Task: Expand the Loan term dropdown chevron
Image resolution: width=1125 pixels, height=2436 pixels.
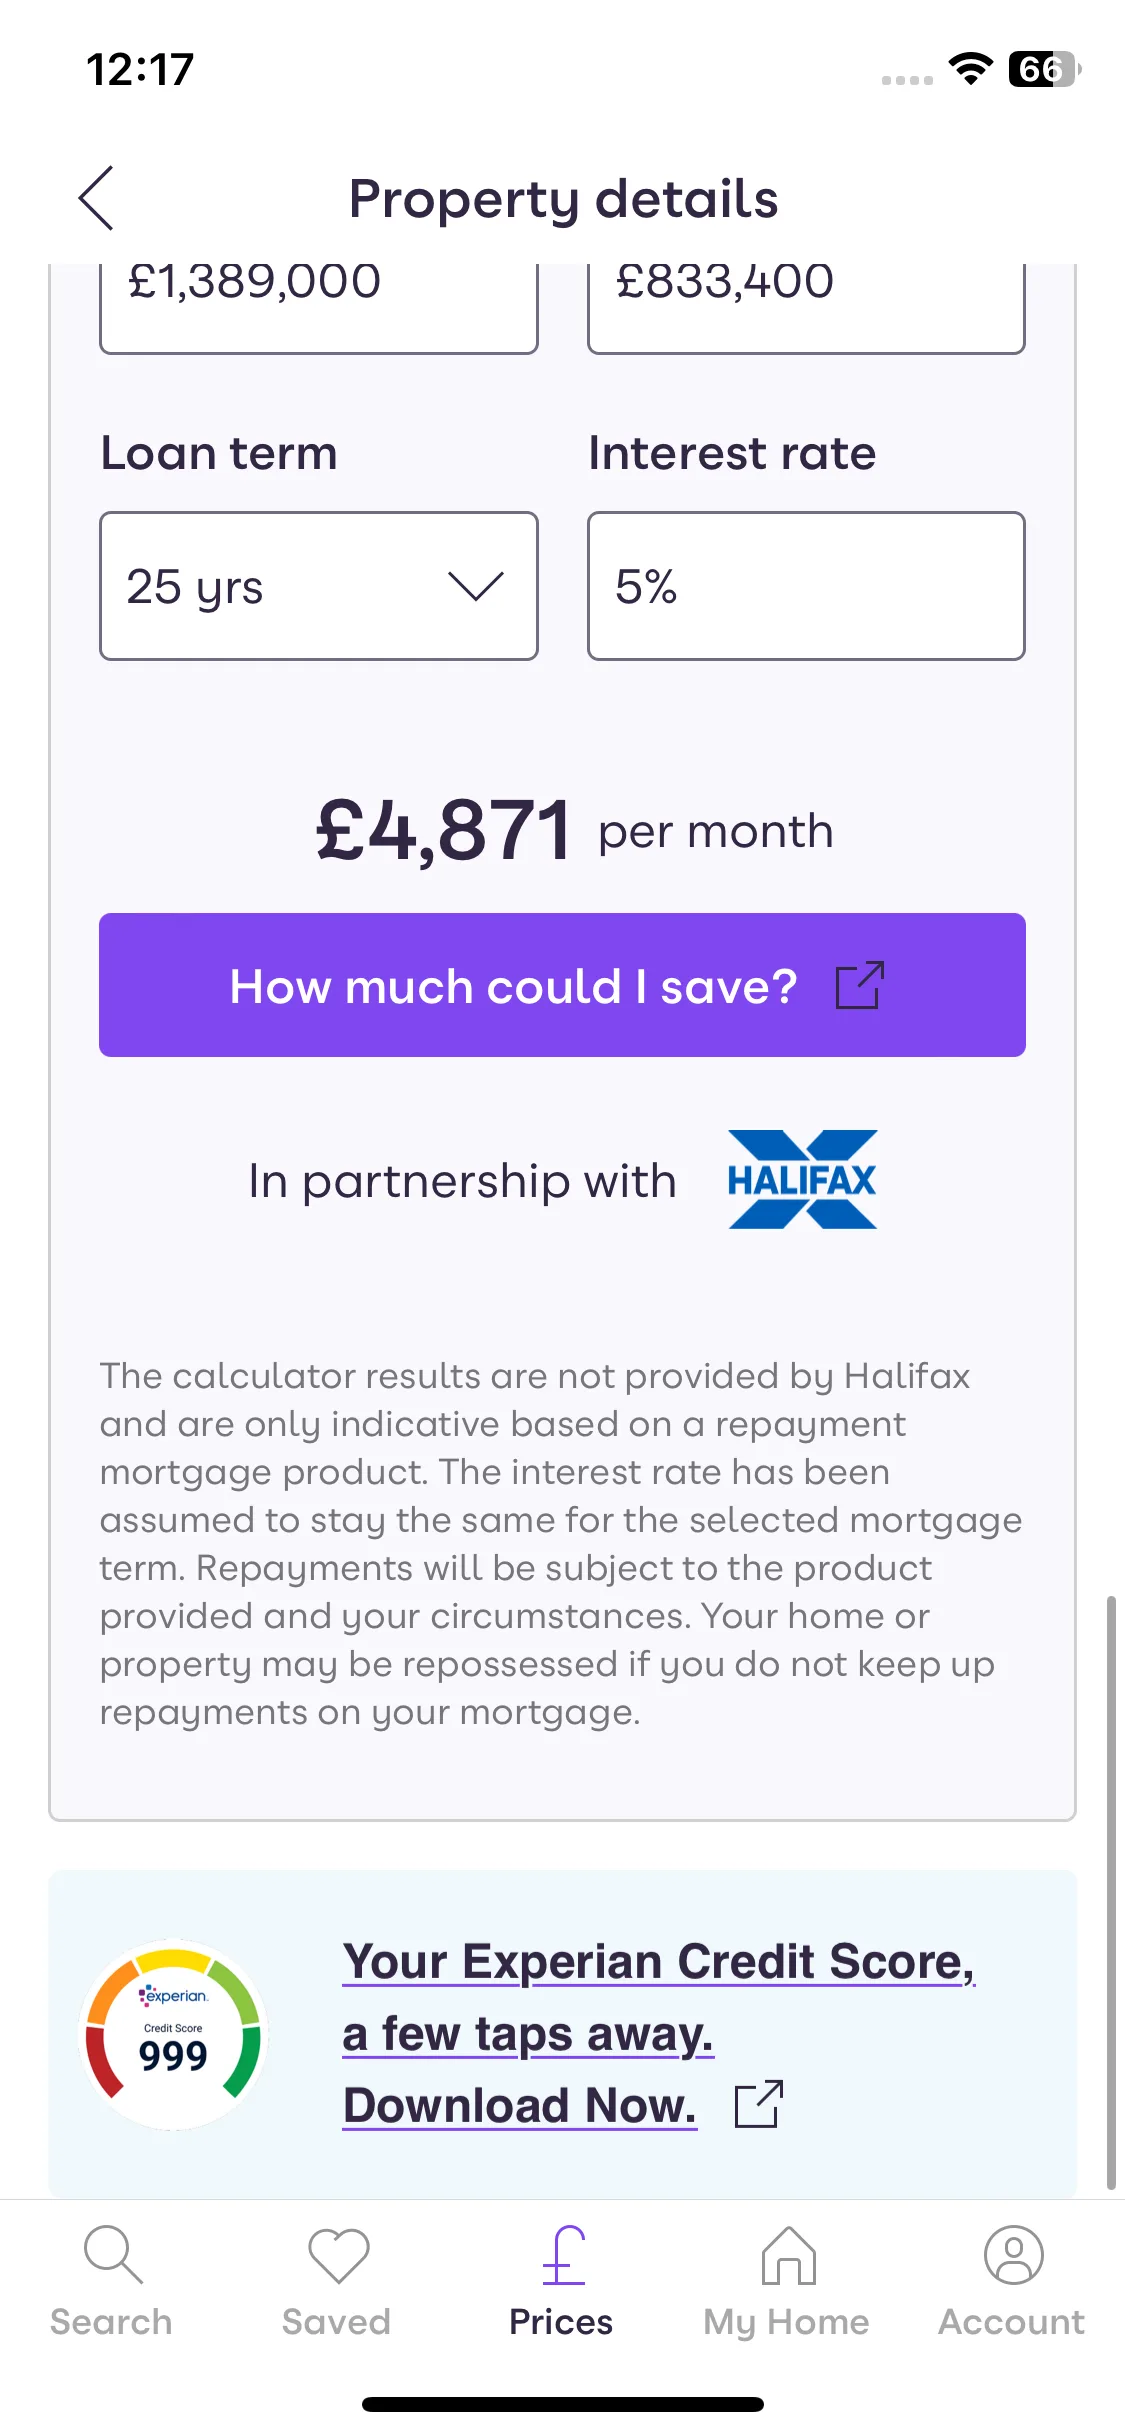Action: (475, 586)
